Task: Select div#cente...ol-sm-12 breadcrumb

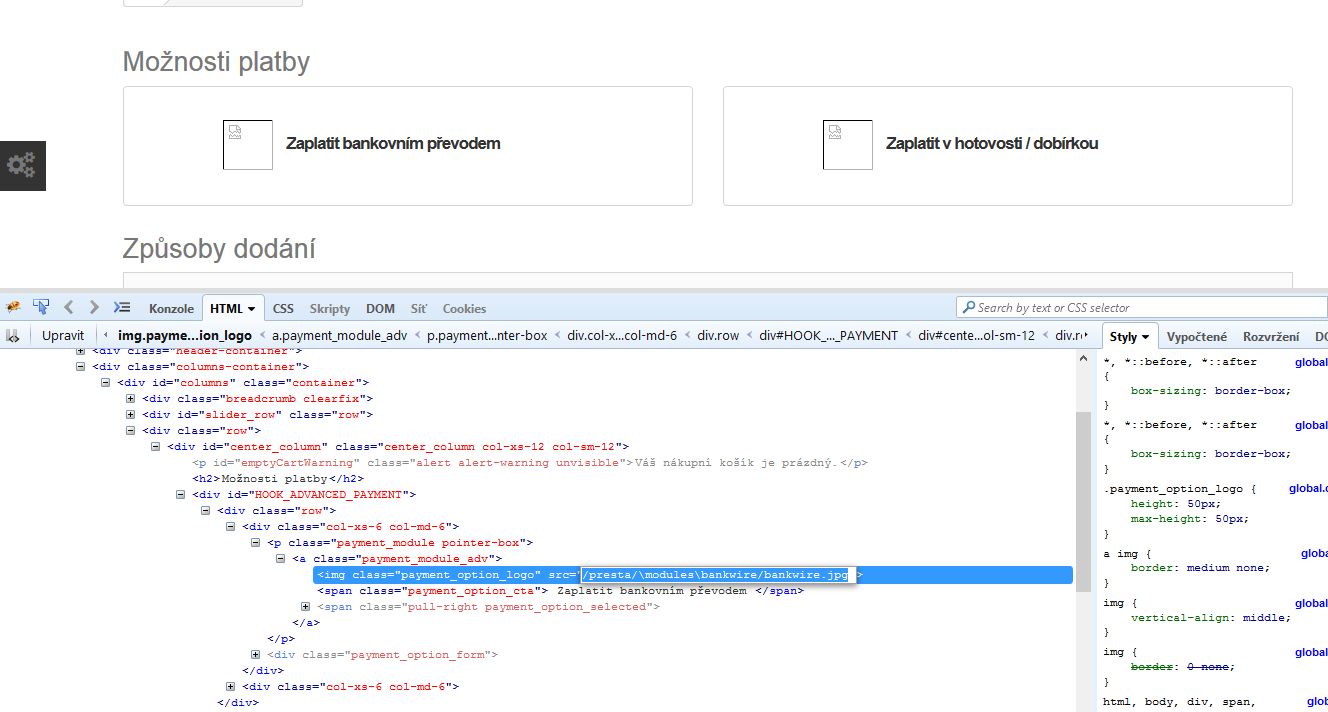Action: pos(977,336)
